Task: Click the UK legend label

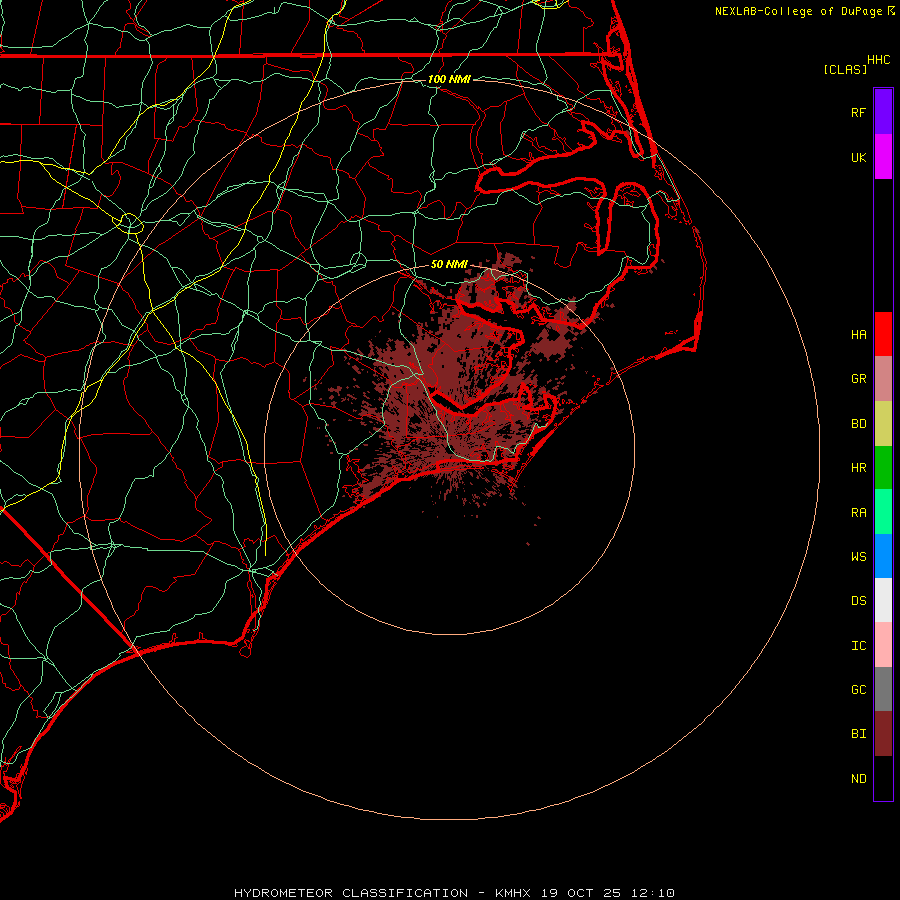Action: (858, 157)
